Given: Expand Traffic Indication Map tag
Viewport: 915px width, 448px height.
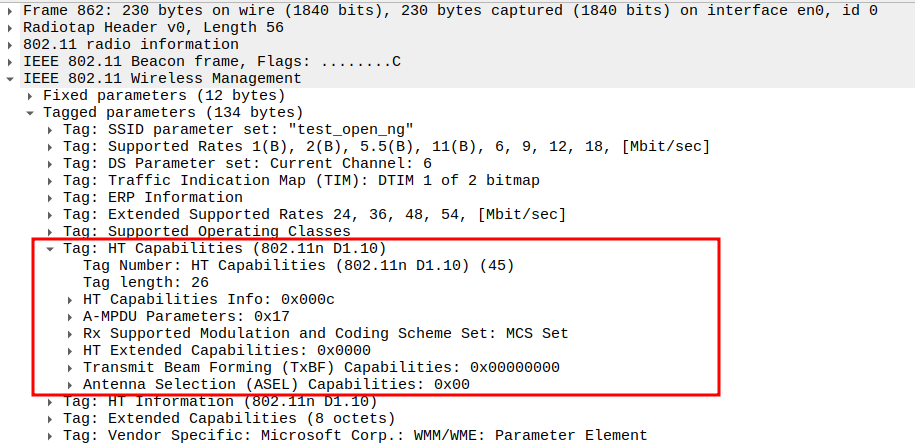Looking at the screenshot, I should tap(50, 181).
